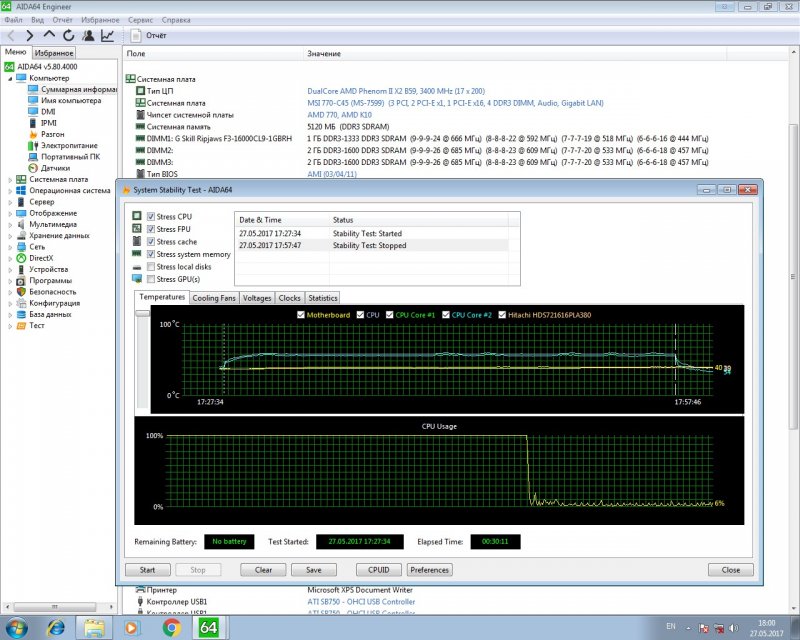Viewport: 800px width, 640px height.
Task: Enable Stress GPU(s) checkbox
Action: [151, 279]
